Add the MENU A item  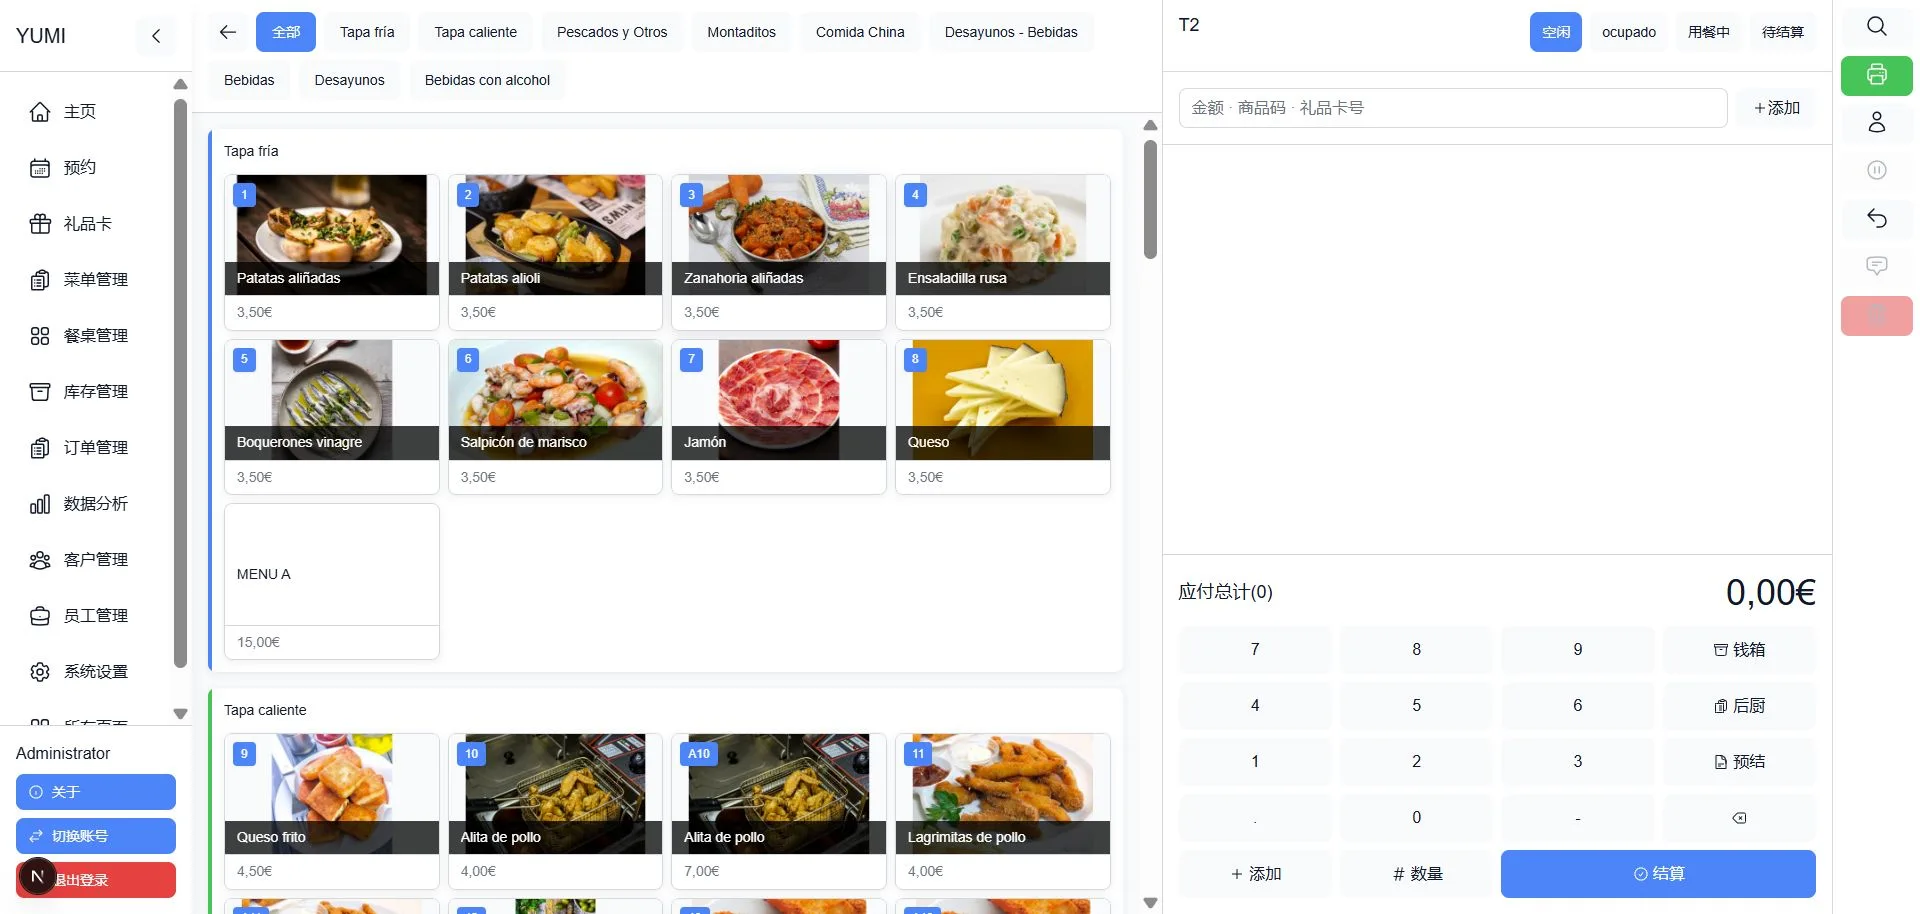tap(332, 581)
